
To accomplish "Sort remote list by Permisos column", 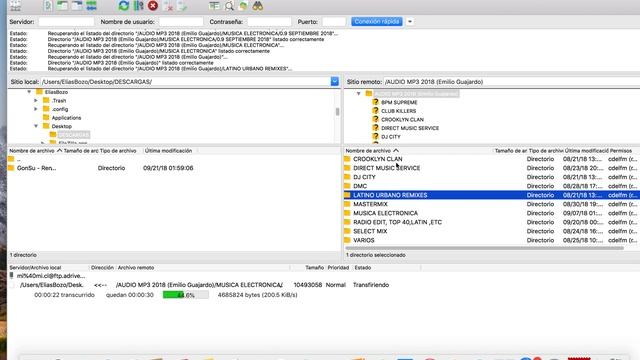I will point(621,151).
